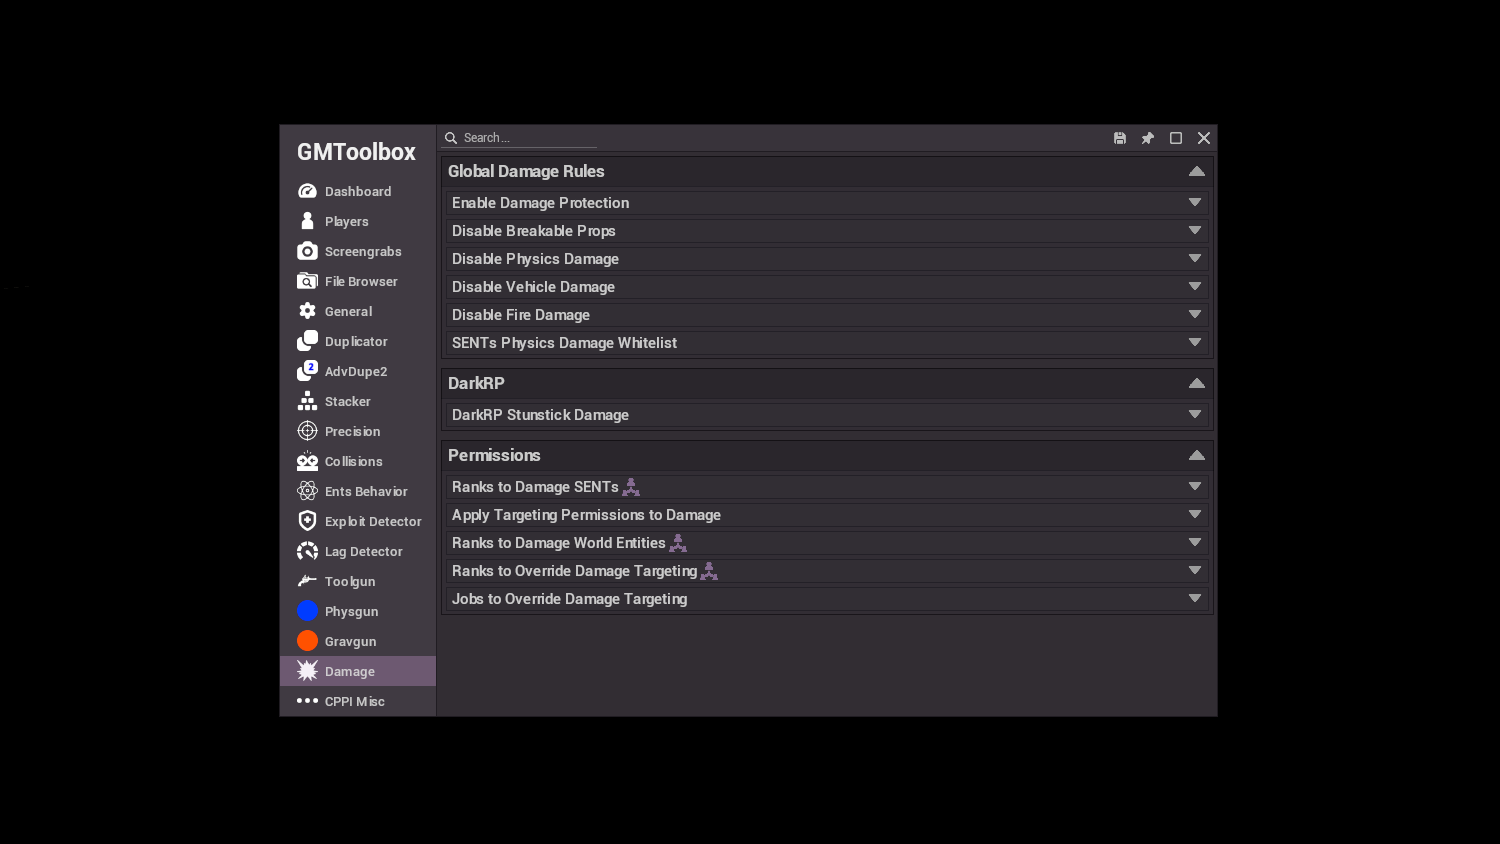Screen dimensions: 1500x844
Task: Click the Exploit Detector shield icon
Action: click(x=307, y=521)
